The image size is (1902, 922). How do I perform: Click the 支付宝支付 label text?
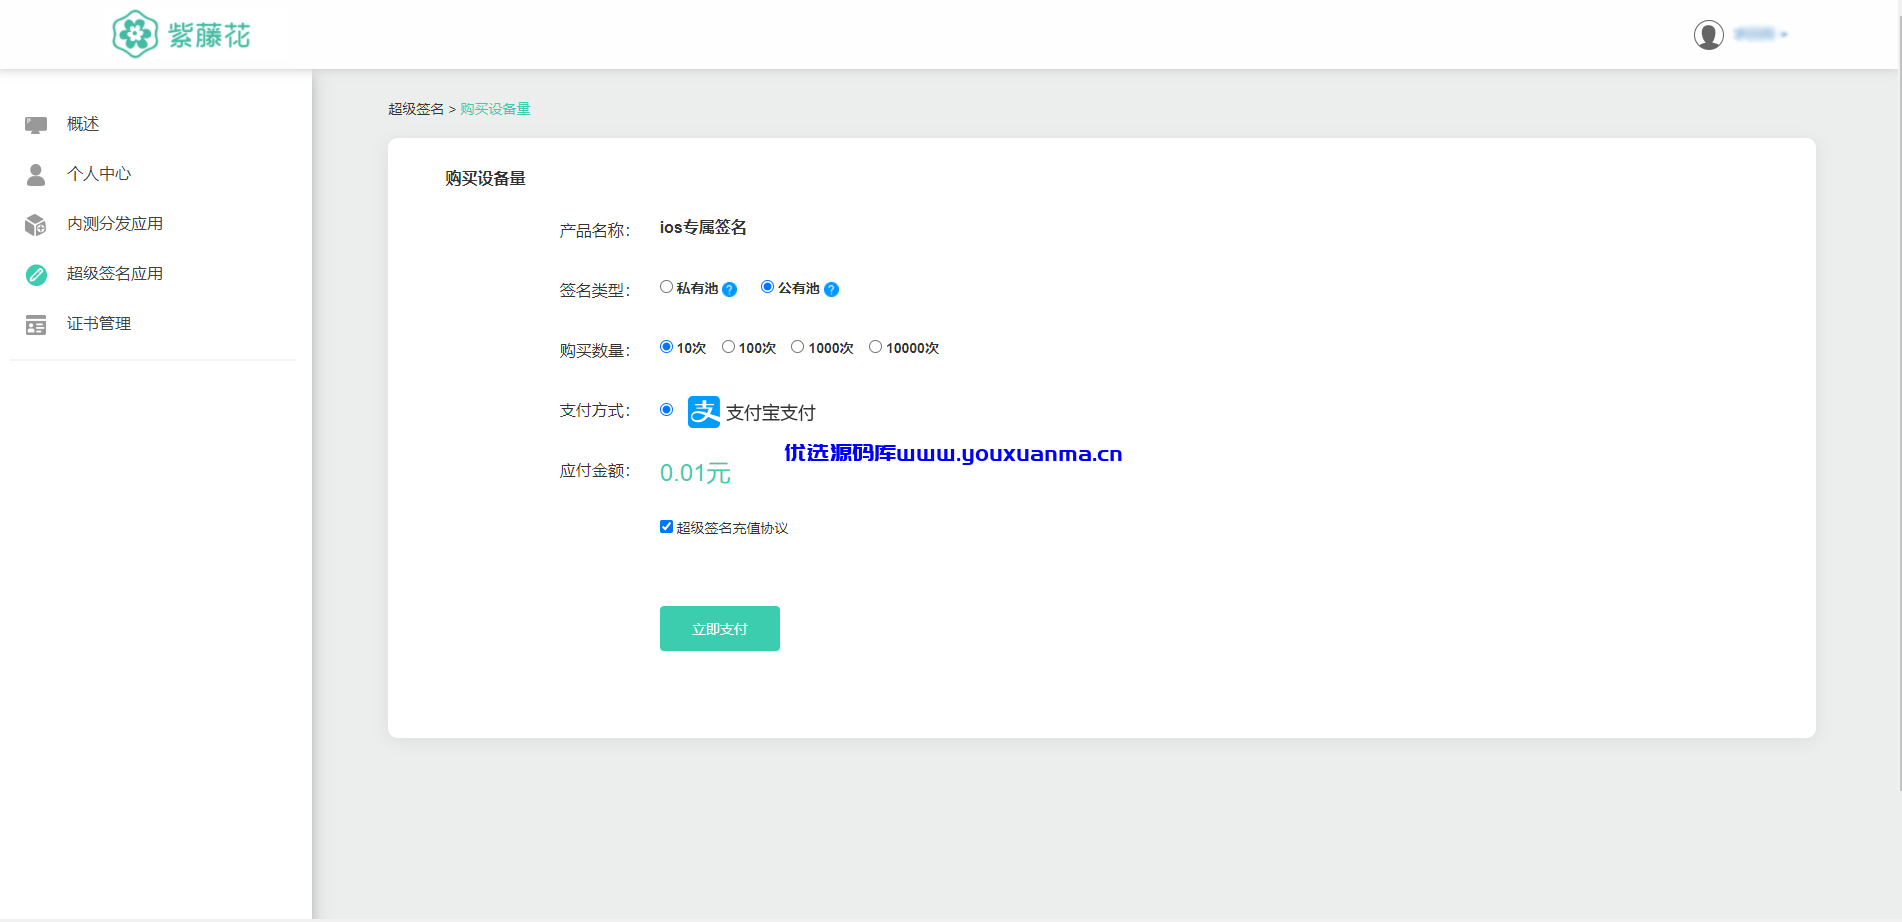pyautogui.click(x=770, y=413)
